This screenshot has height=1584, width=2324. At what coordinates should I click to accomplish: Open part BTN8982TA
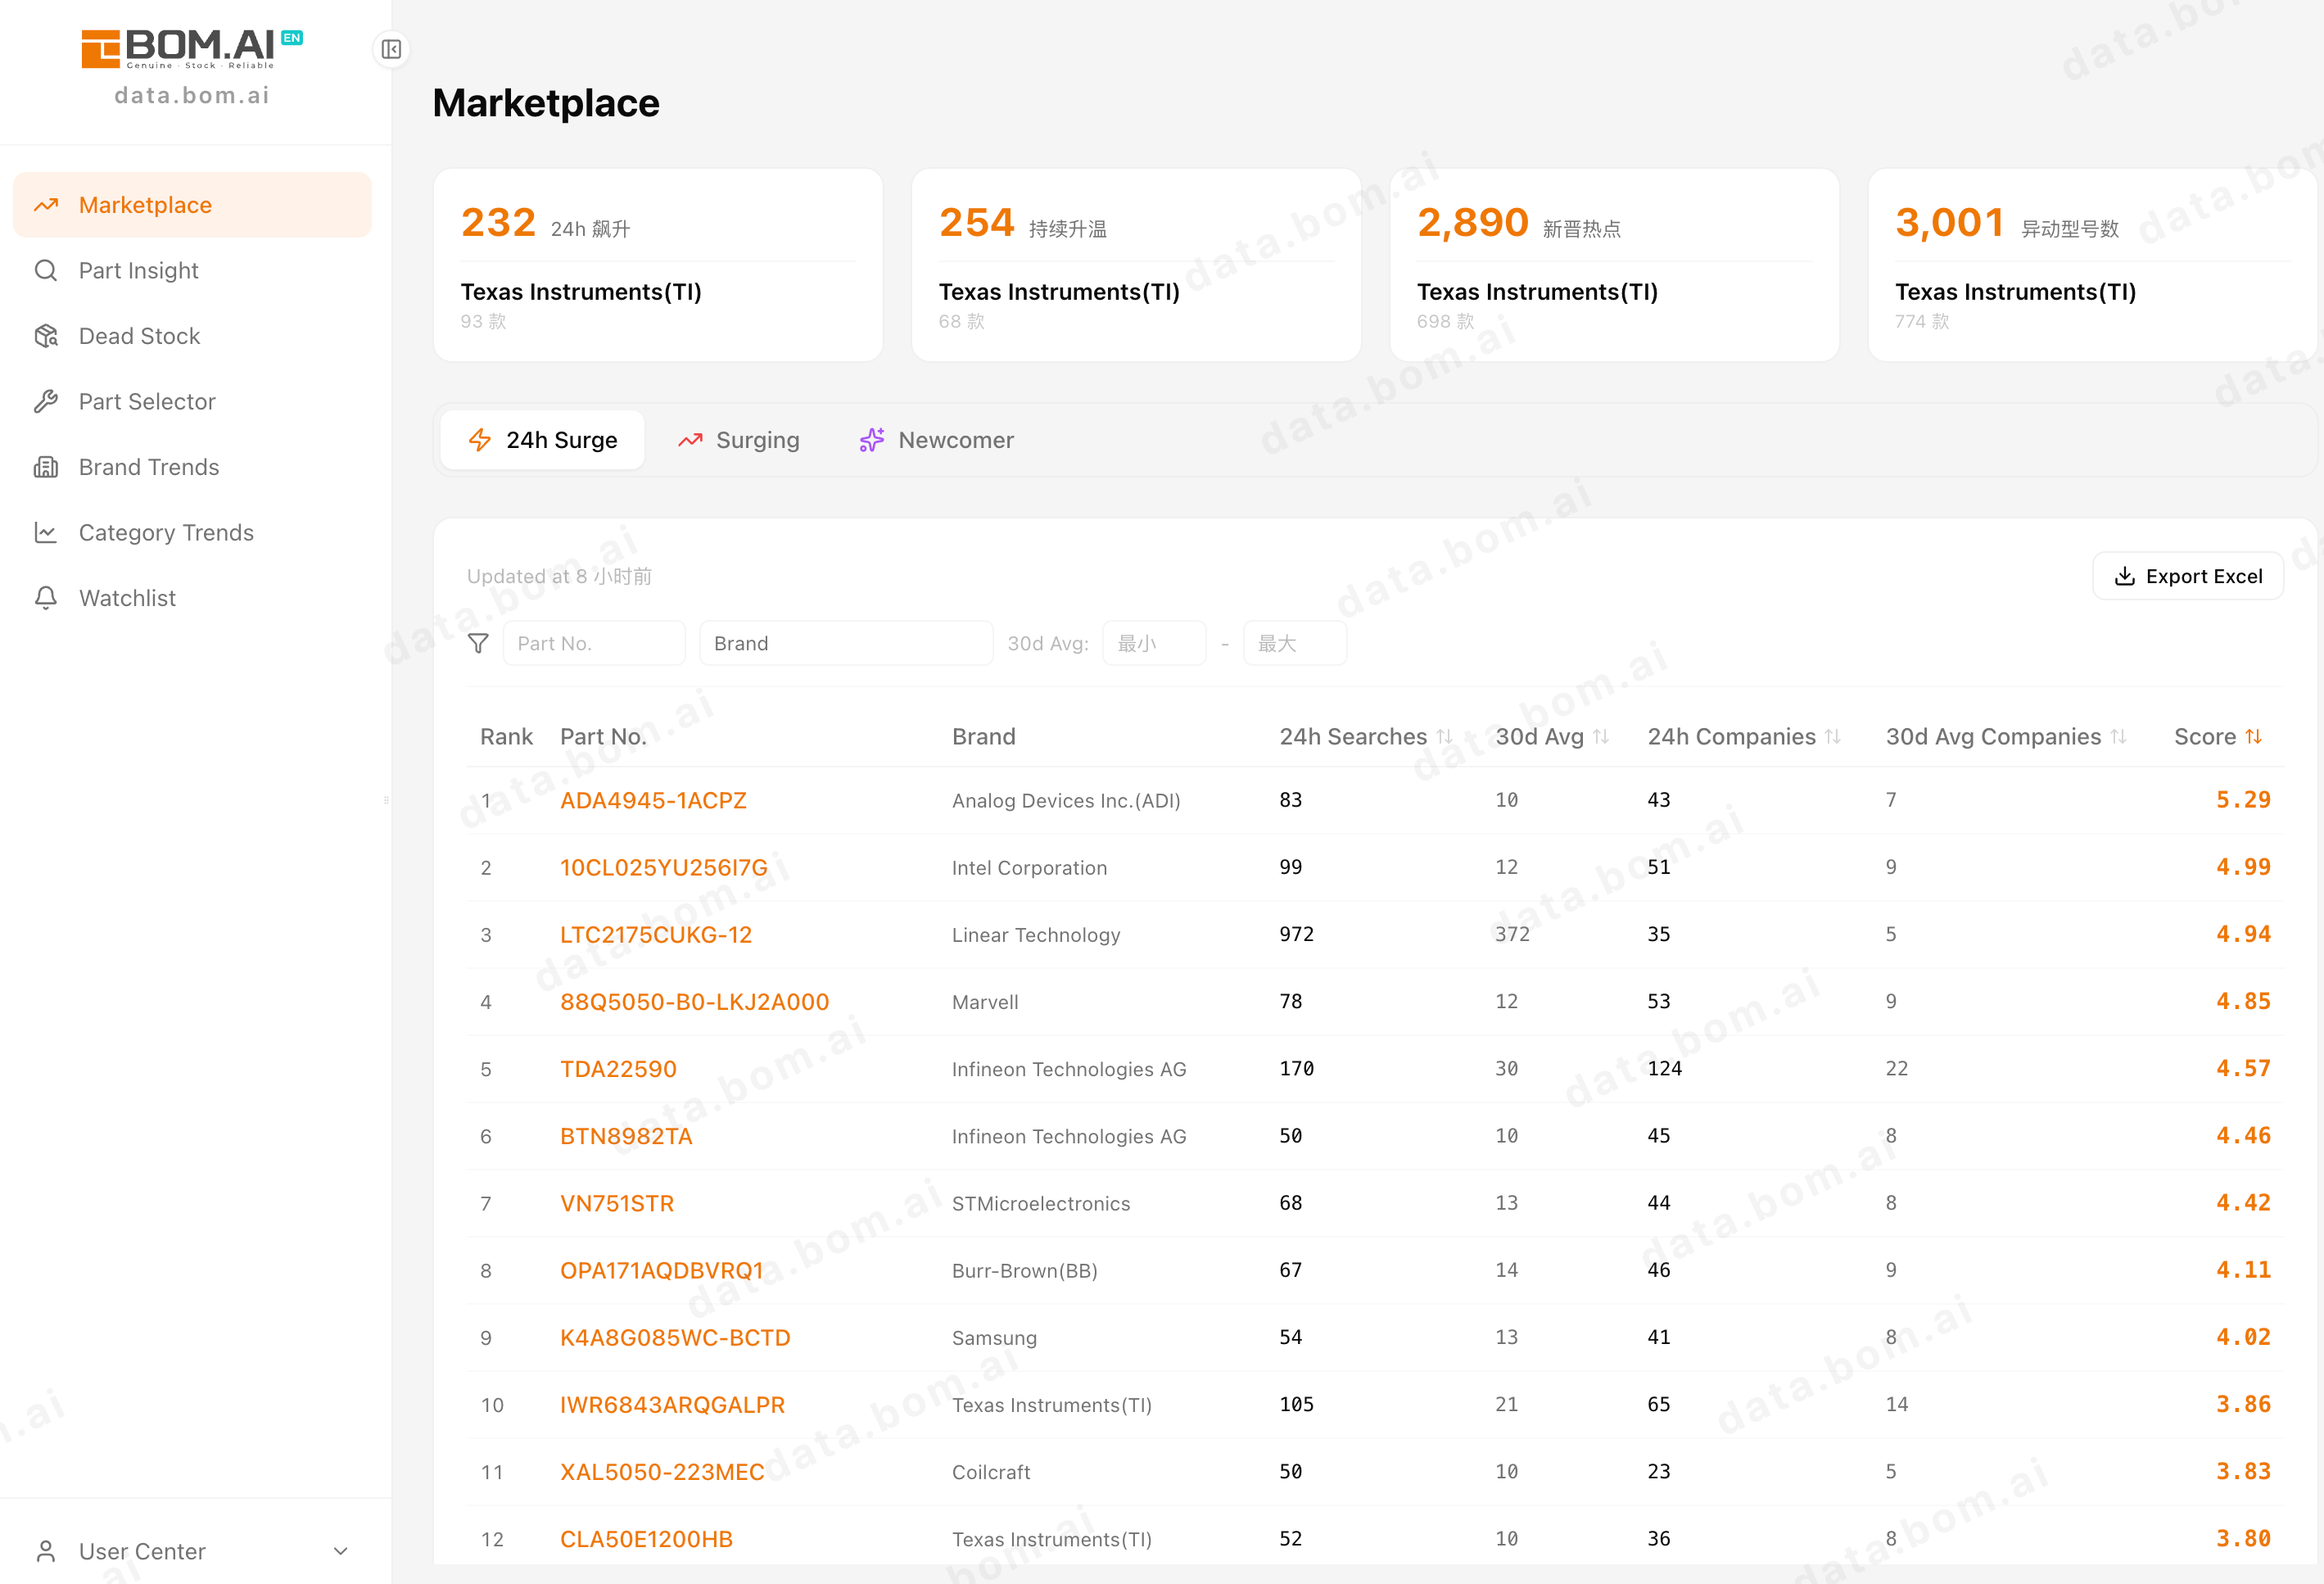tap(626, 1136)
